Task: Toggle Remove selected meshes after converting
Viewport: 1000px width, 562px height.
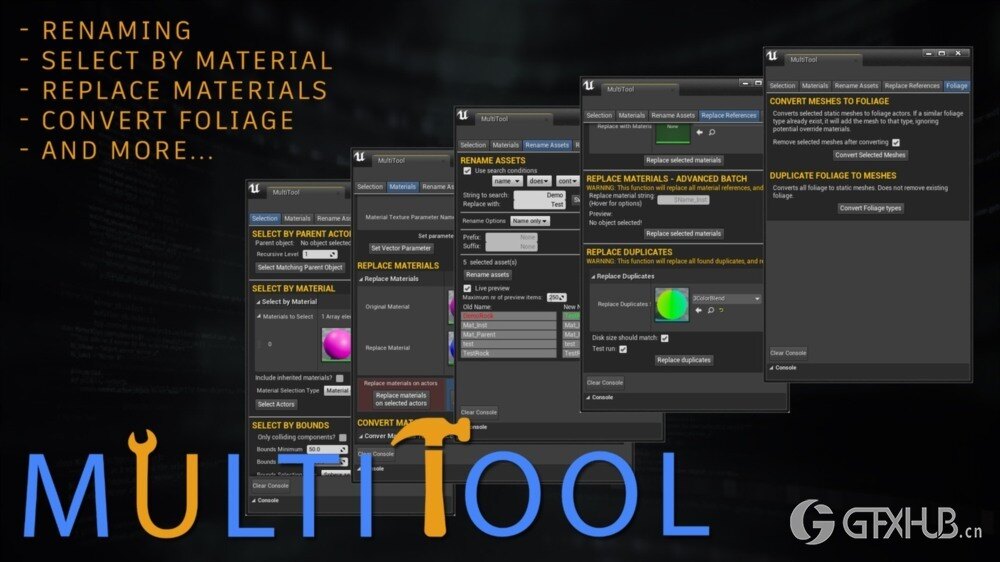Action: [x=896, y=142]
